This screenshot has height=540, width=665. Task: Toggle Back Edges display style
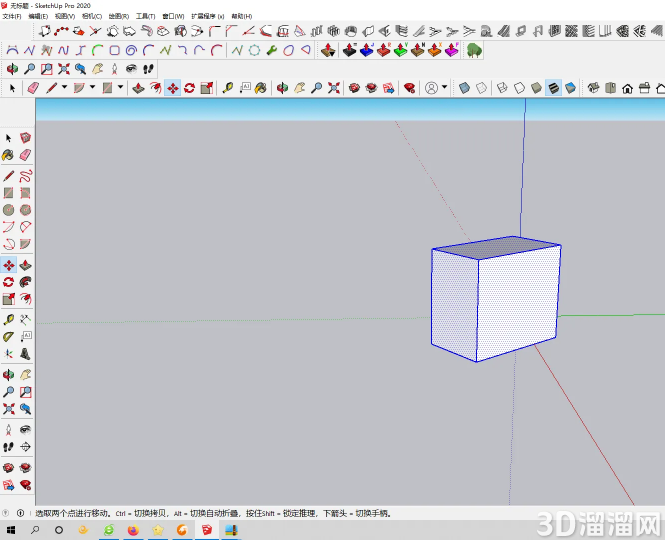(481, 88)
